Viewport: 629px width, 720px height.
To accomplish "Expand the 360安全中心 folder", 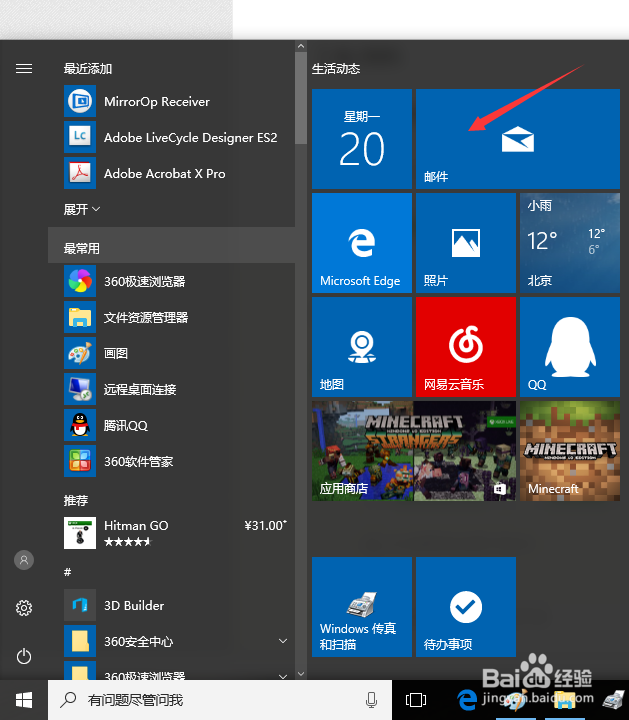I will click(283, 641).
